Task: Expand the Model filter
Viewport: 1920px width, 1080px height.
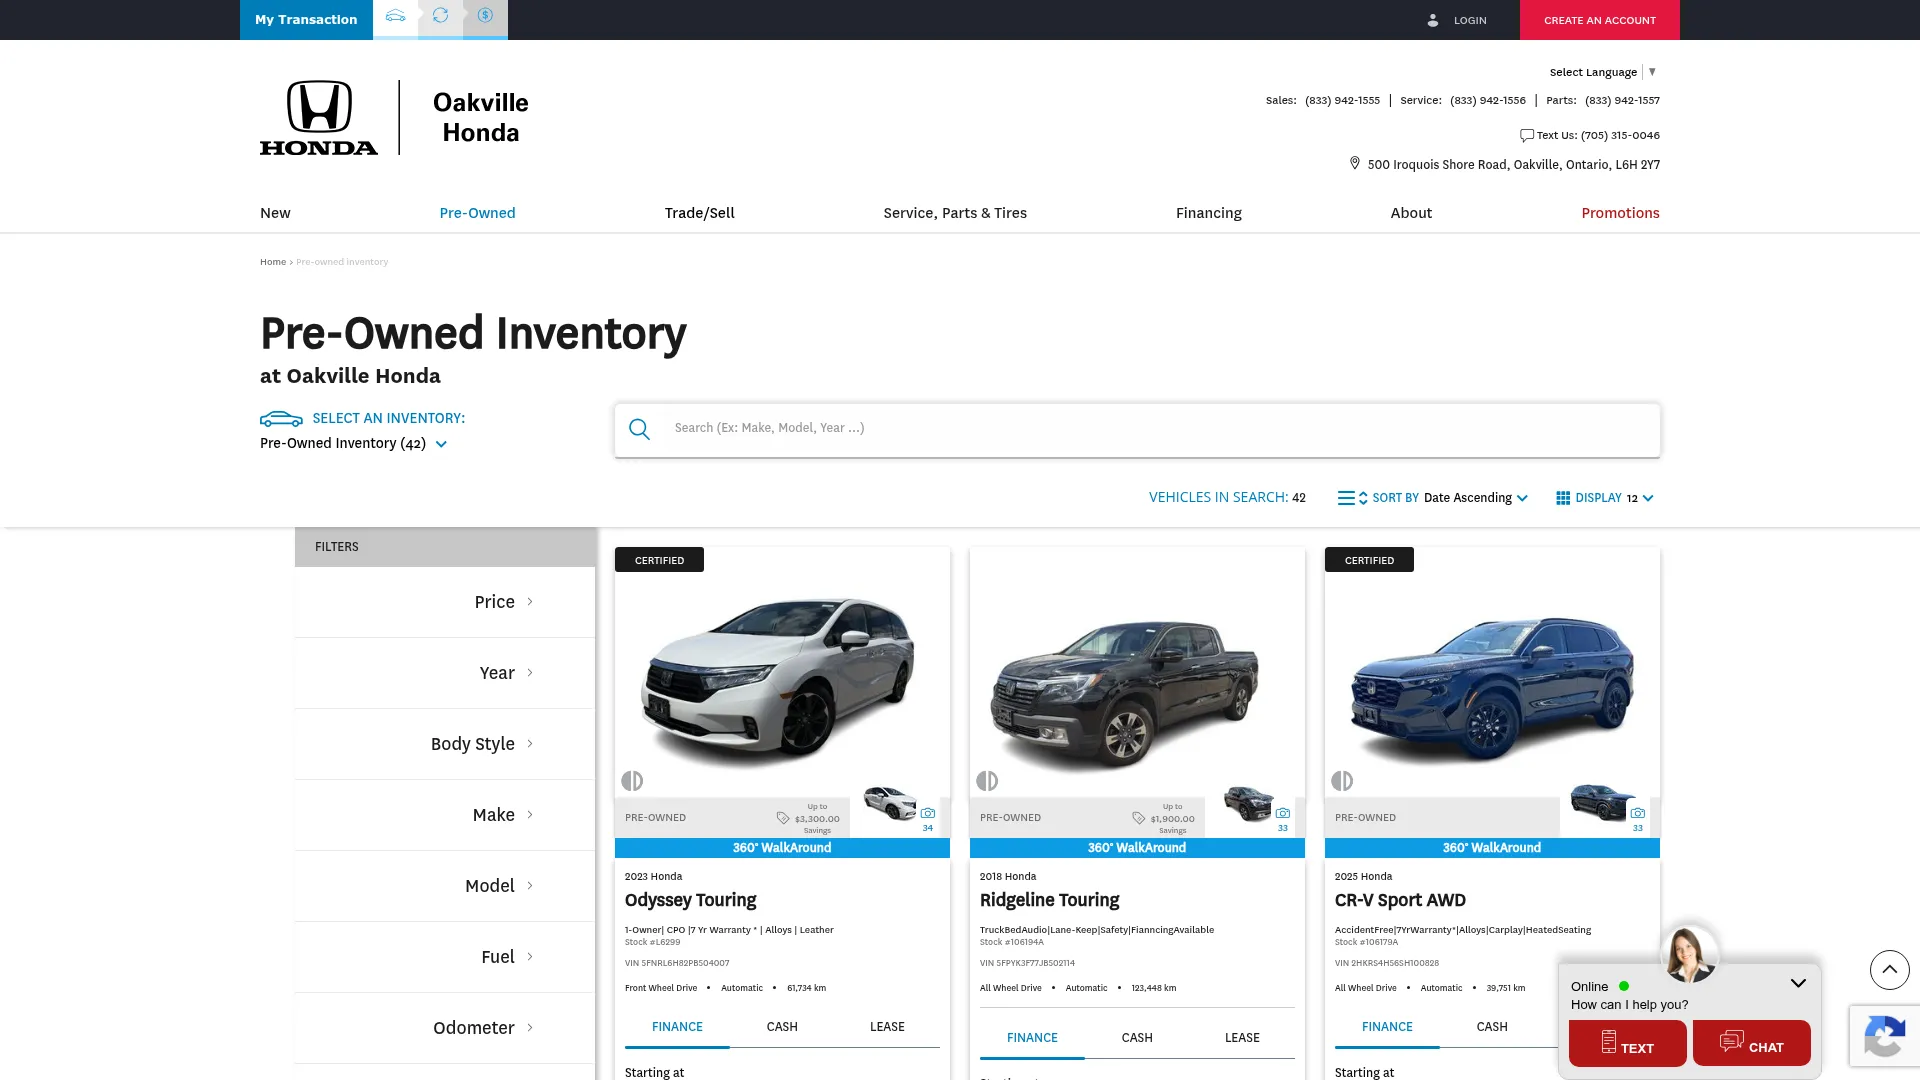Action: pos(445,886)
